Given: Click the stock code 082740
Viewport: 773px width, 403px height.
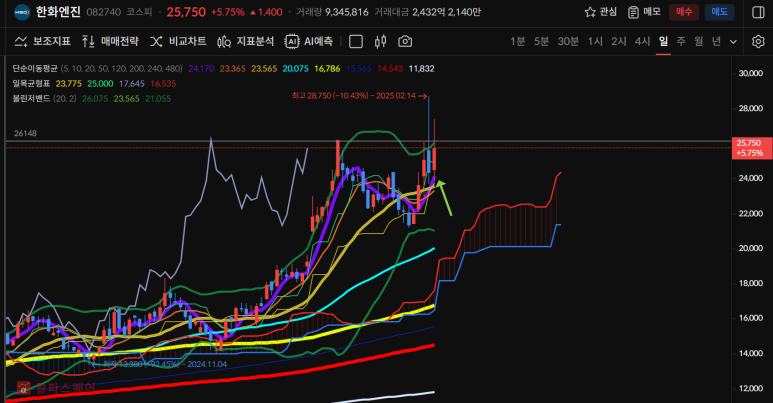Looking at the screenshot, I should (104, 12).
